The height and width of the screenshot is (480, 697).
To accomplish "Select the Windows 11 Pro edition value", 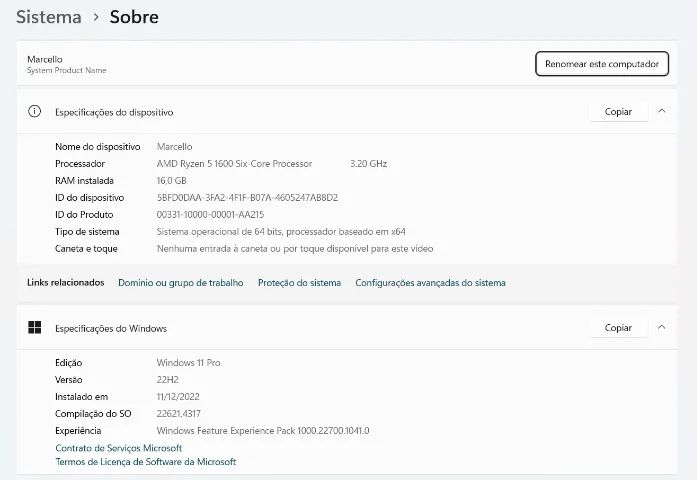I will [188, 363].
